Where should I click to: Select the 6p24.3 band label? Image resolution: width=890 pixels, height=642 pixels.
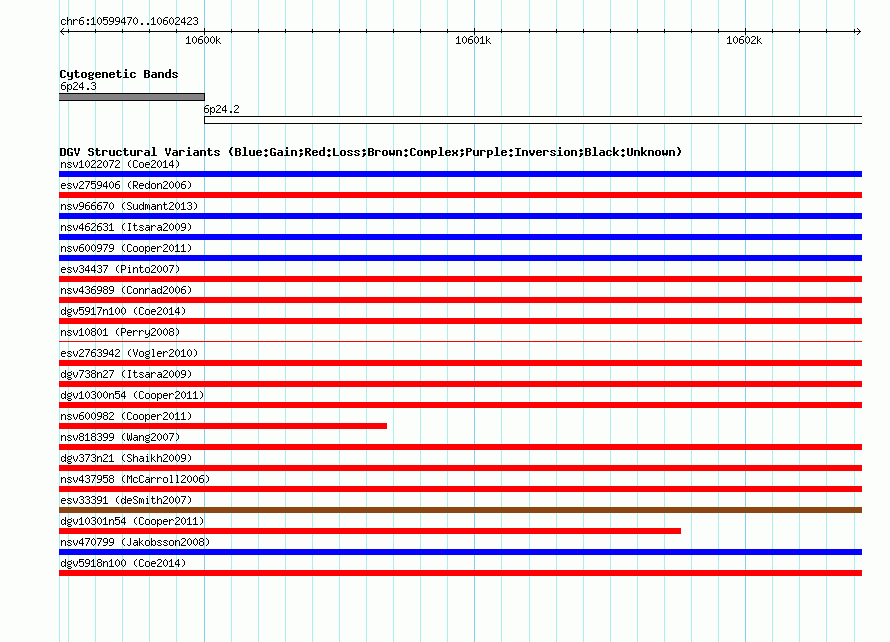[x=78, y=86]
